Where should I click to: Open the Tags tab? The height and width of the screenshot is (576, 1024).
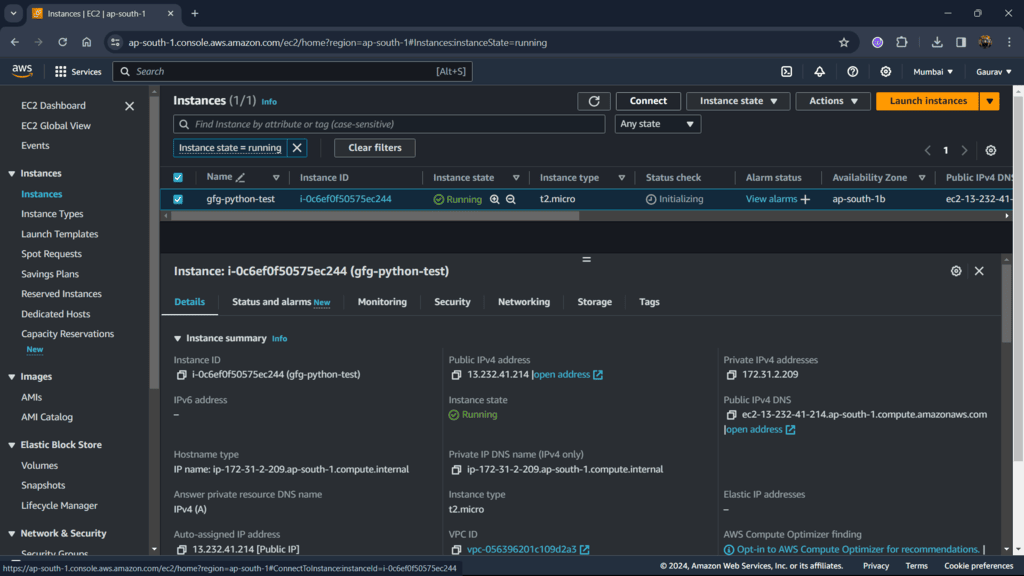click(649, 302)
